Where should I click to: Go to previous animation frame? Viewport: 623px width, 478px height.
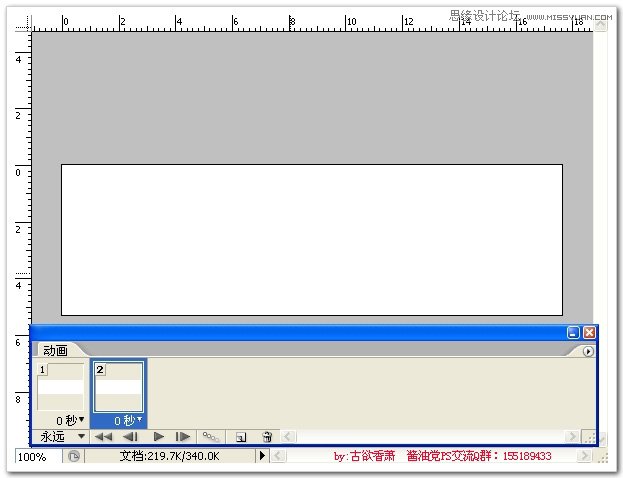[x=130, y=437]
